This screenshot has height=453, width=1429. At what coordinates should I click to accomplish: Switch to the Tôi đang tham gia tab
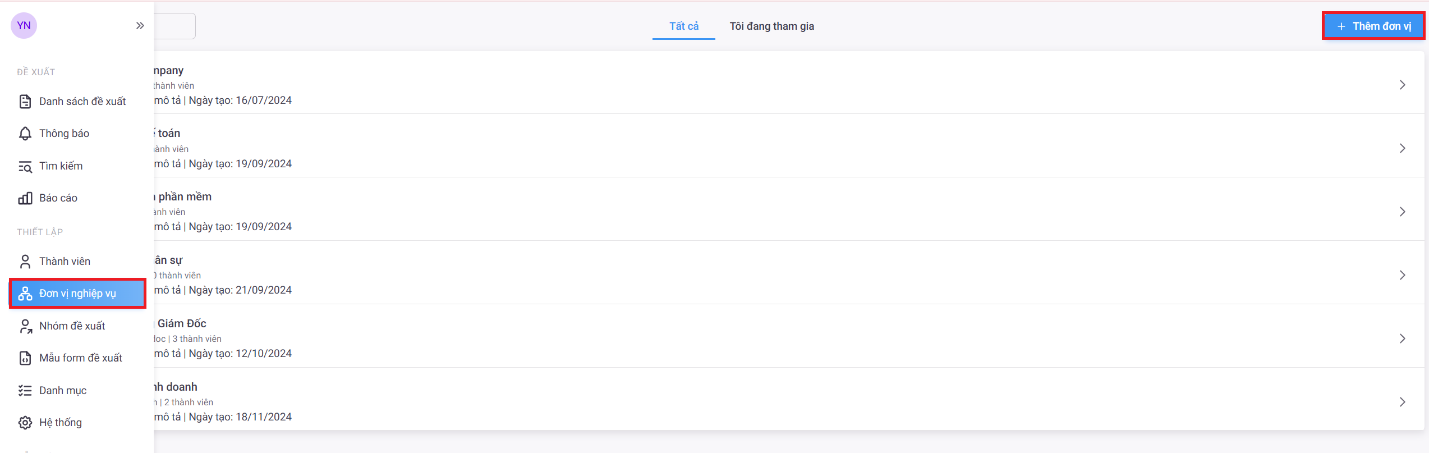coord(772,26)
